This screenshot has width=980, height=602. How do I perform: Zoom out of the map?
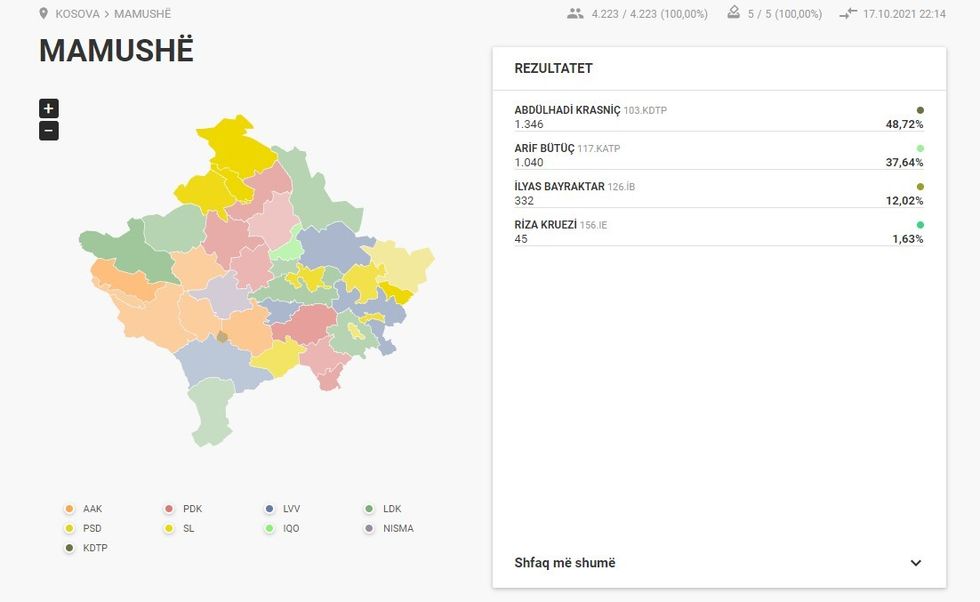pyautogui.click(x=48, y=131)
